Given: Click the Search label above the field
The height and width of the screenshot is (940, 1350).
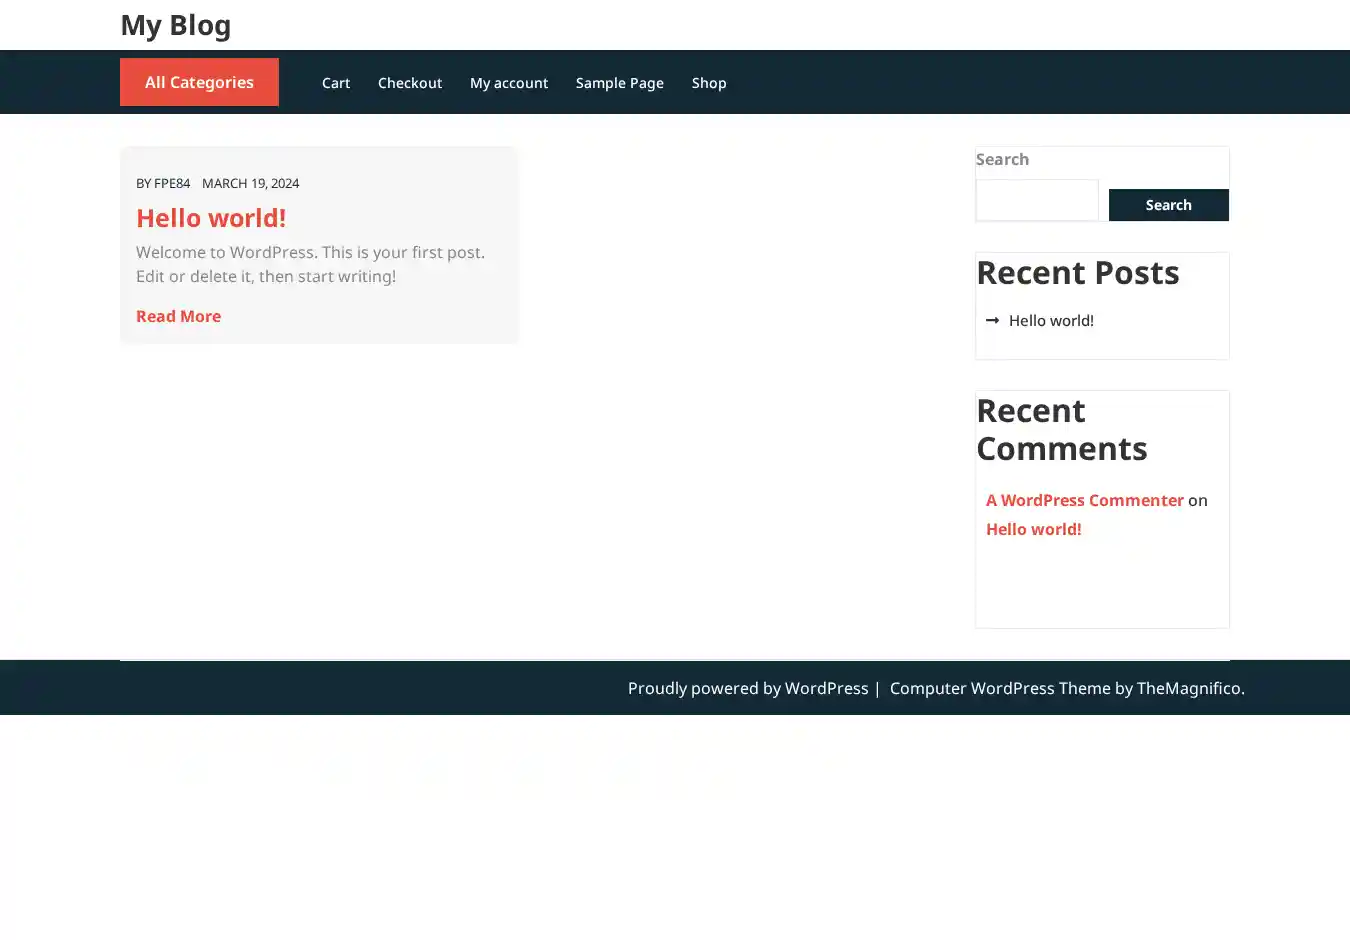Looking at the screenshot, I should pyautogui.click(x=1002, y=159).
